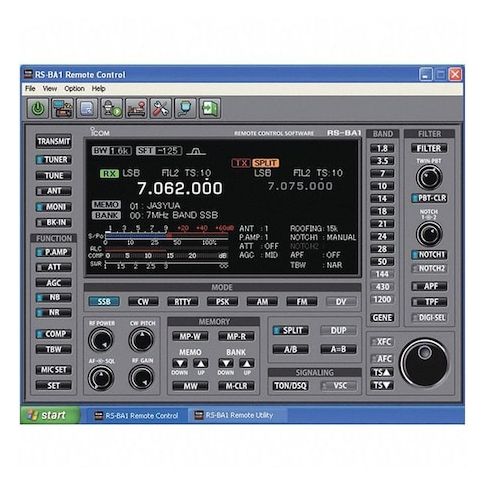Image resolution: width=485 pixels, height=485 pixels.
Task: Click the 7.062.000 RX frequency display
Action: click(180, 188)
